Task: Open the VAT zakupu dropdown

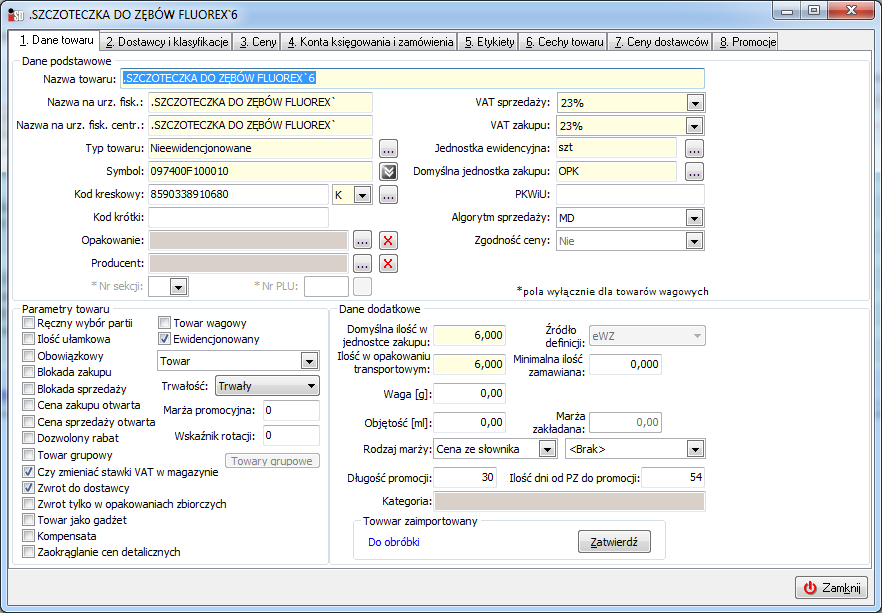Action: tap(695, 126)
